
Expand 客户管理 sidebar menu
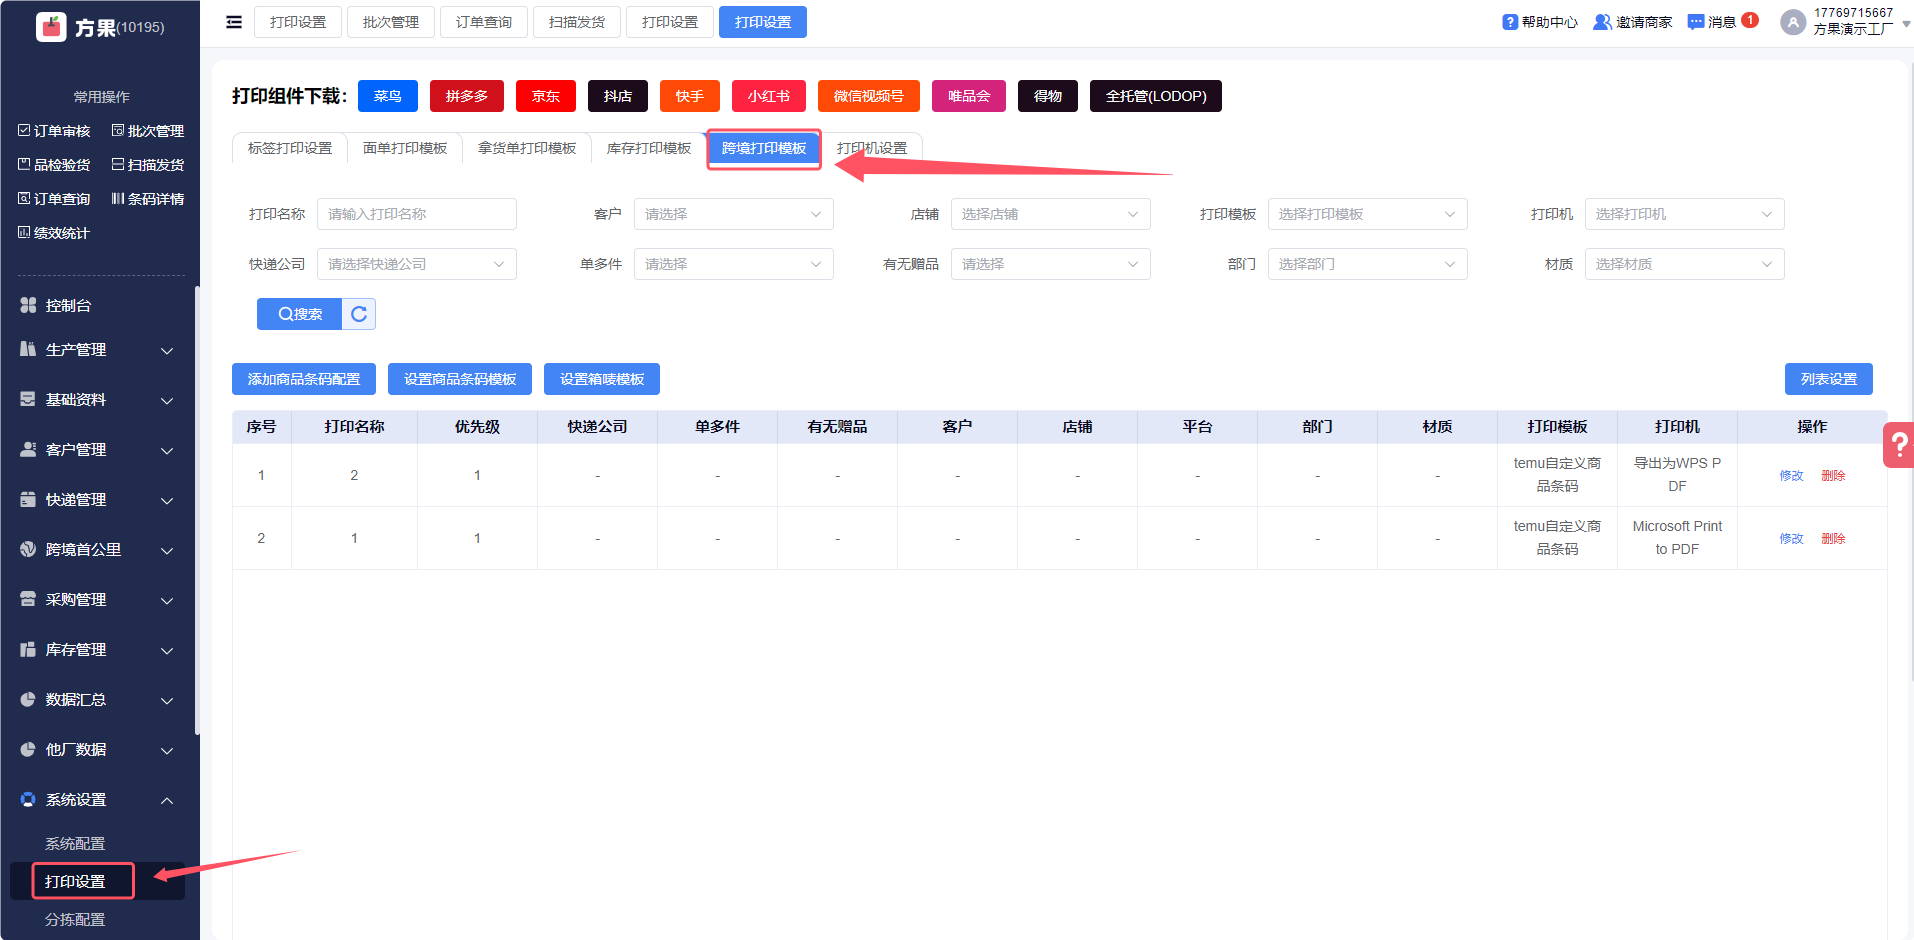(98, 450)
